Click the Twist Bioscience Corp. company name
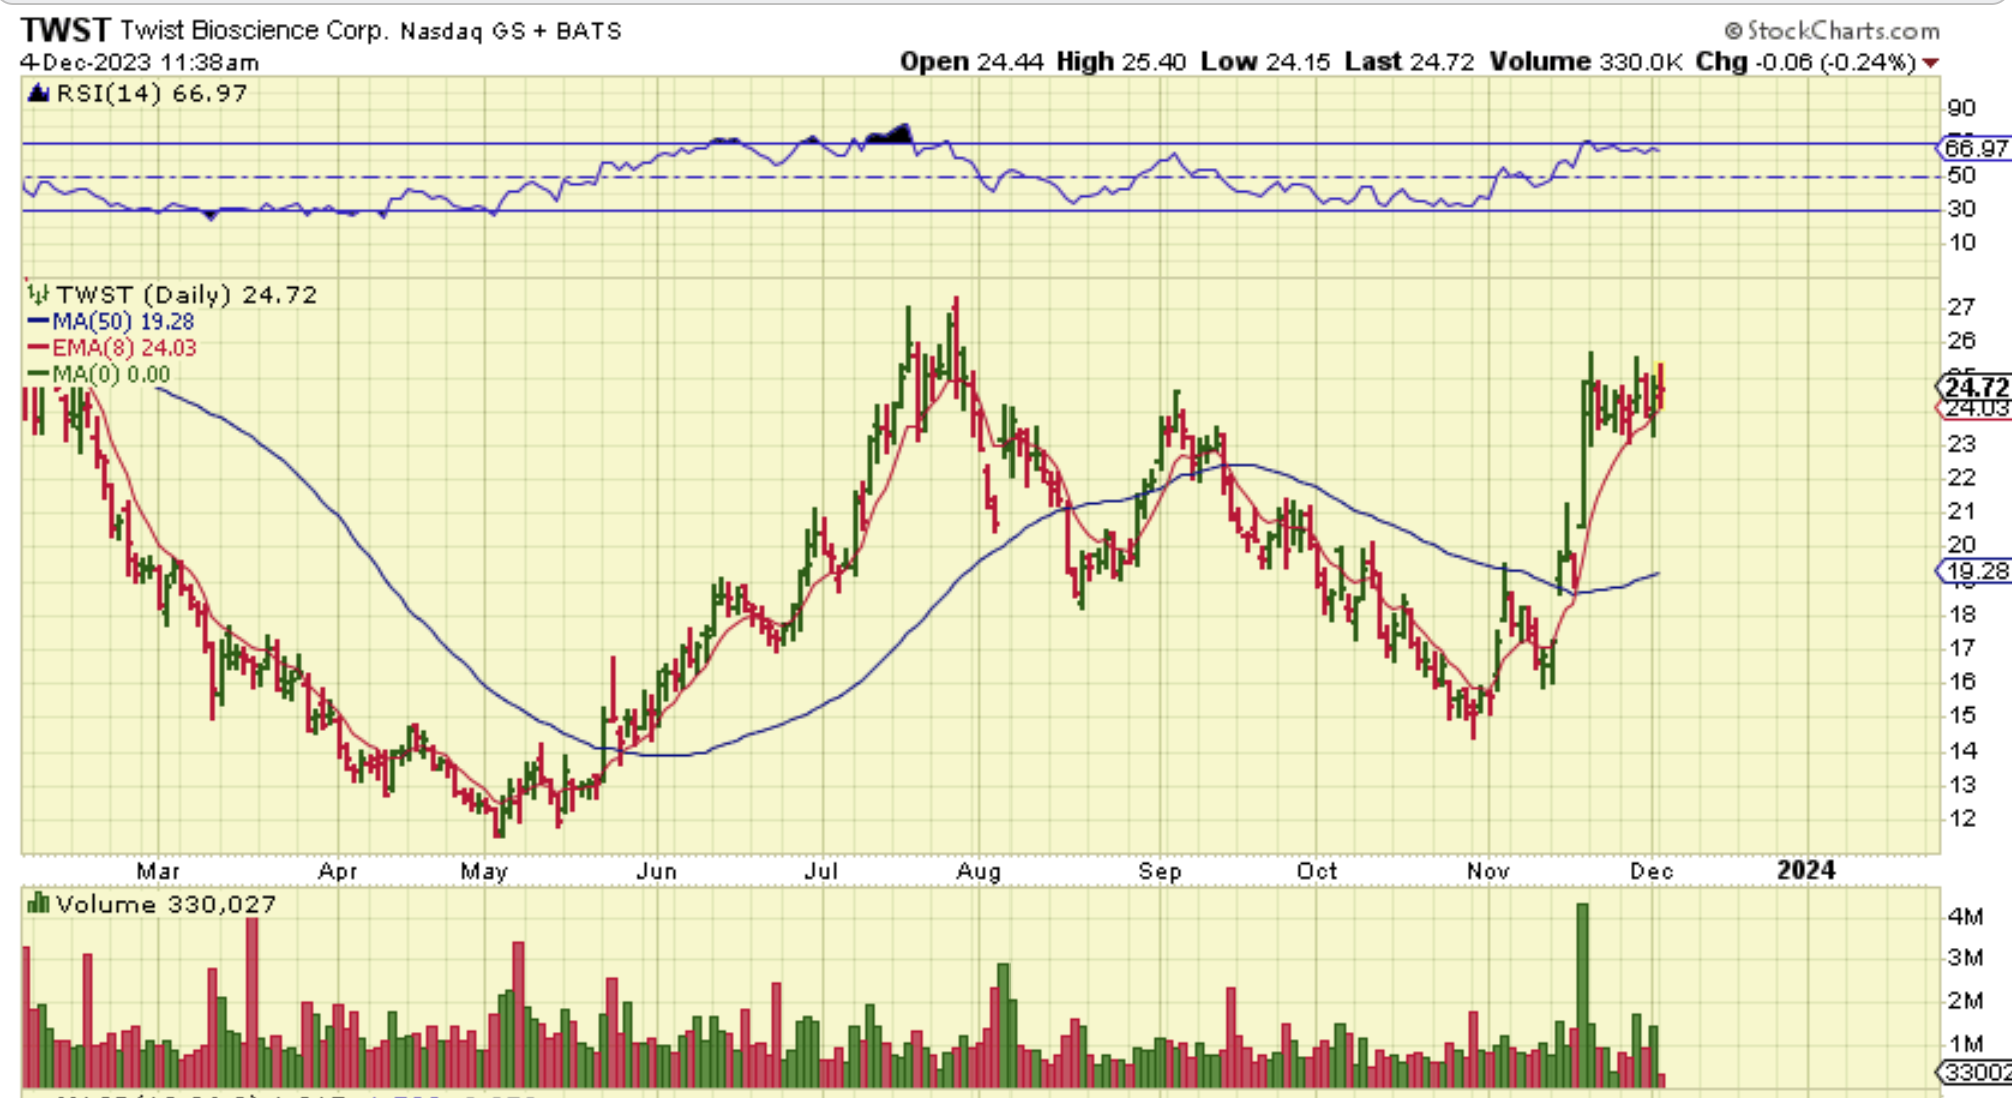 [253, 31]
